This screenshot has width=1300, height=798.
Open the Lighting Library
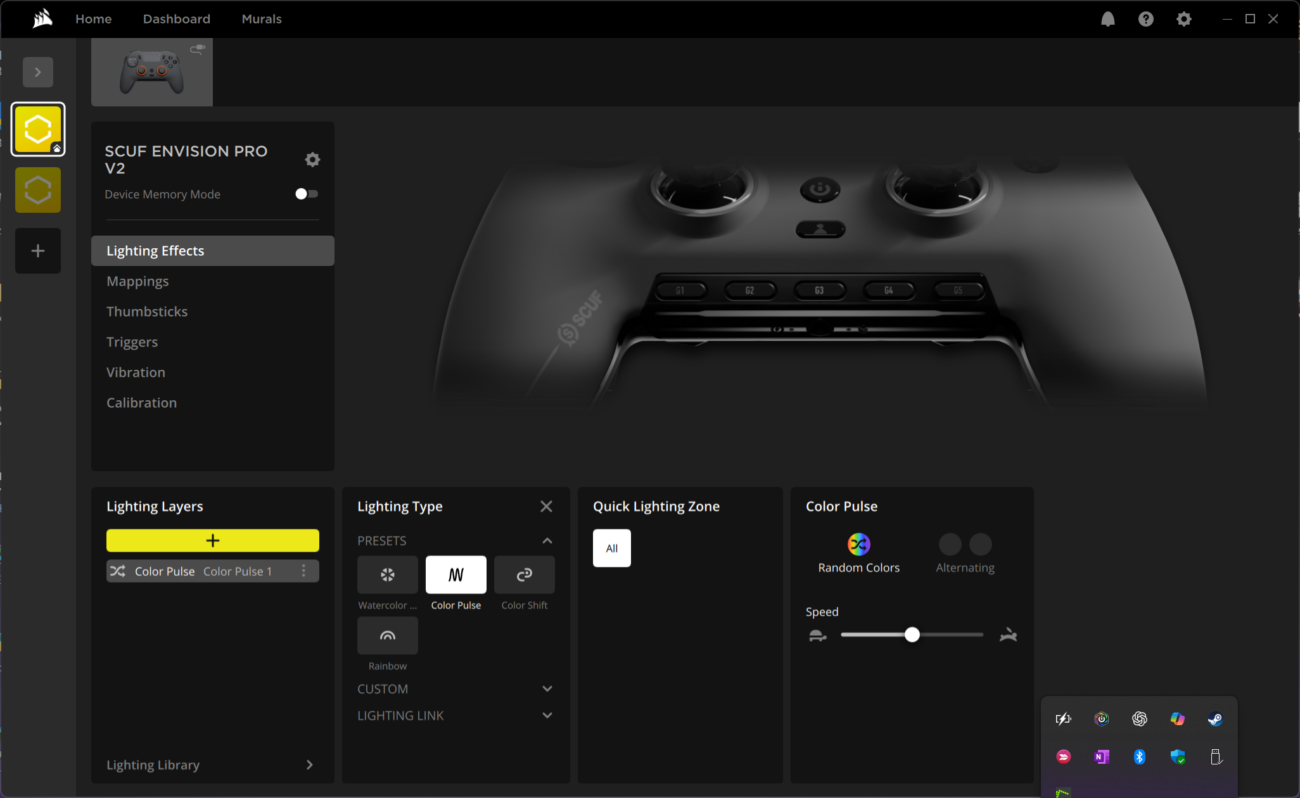[x=212, y=765]
